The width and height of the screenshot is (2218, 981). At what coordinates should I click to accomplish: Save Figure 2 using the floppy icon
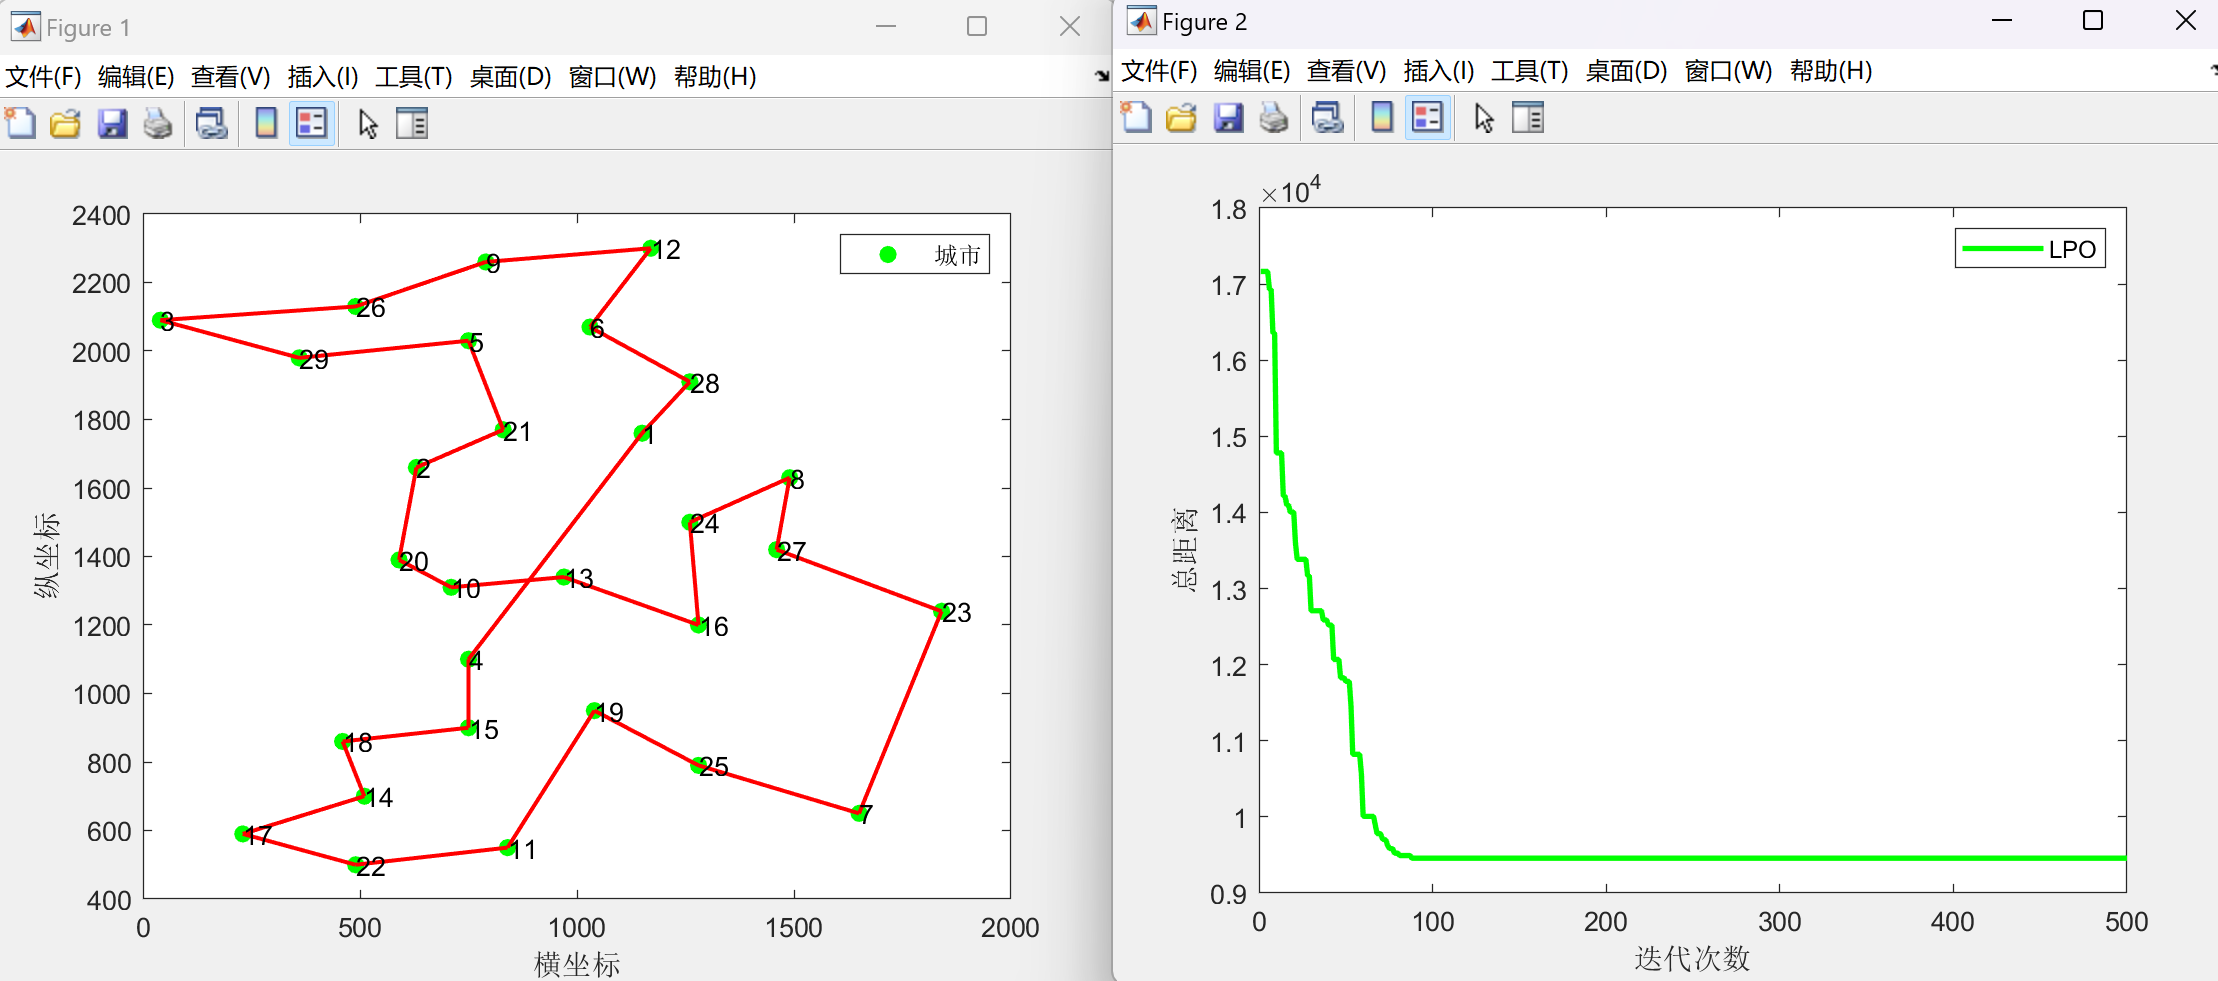[1228, 118]
